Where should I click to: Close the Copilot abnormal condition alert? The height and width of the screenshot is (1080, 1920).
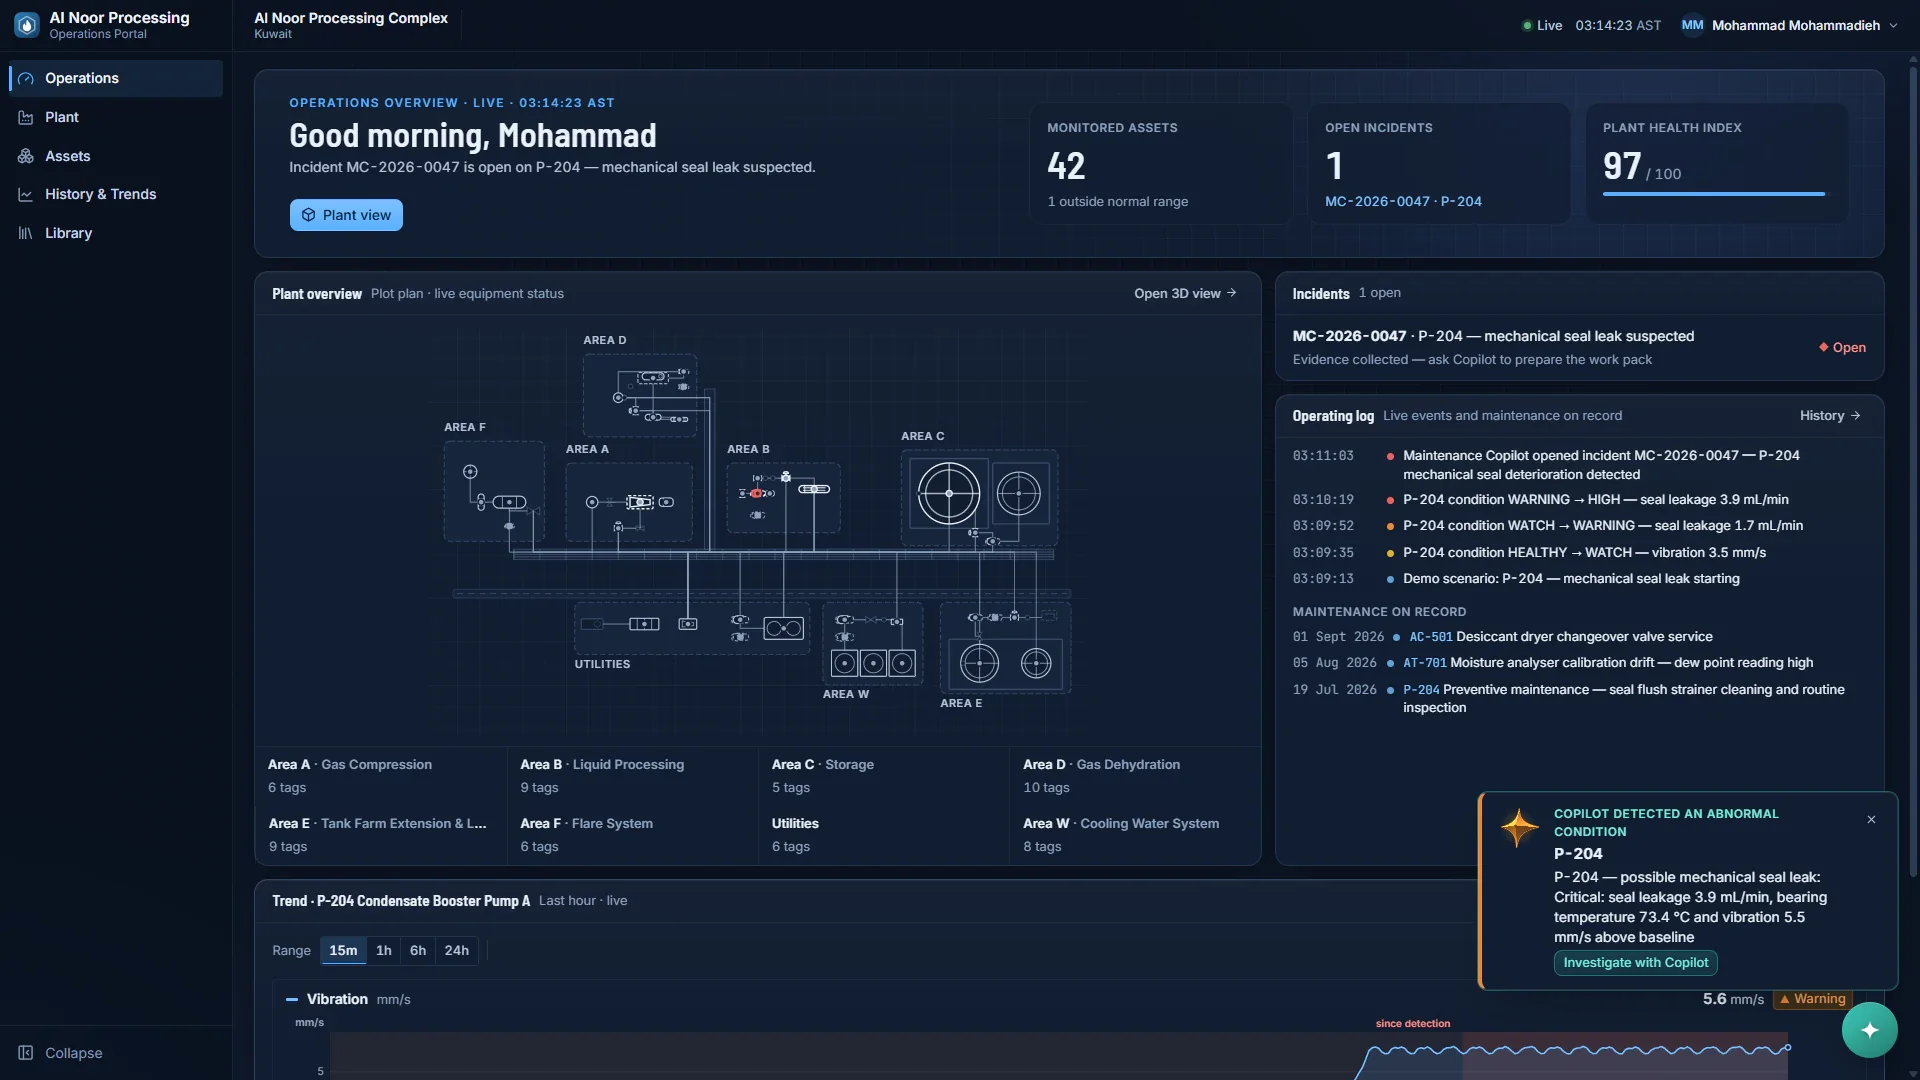coord(1871,820)
